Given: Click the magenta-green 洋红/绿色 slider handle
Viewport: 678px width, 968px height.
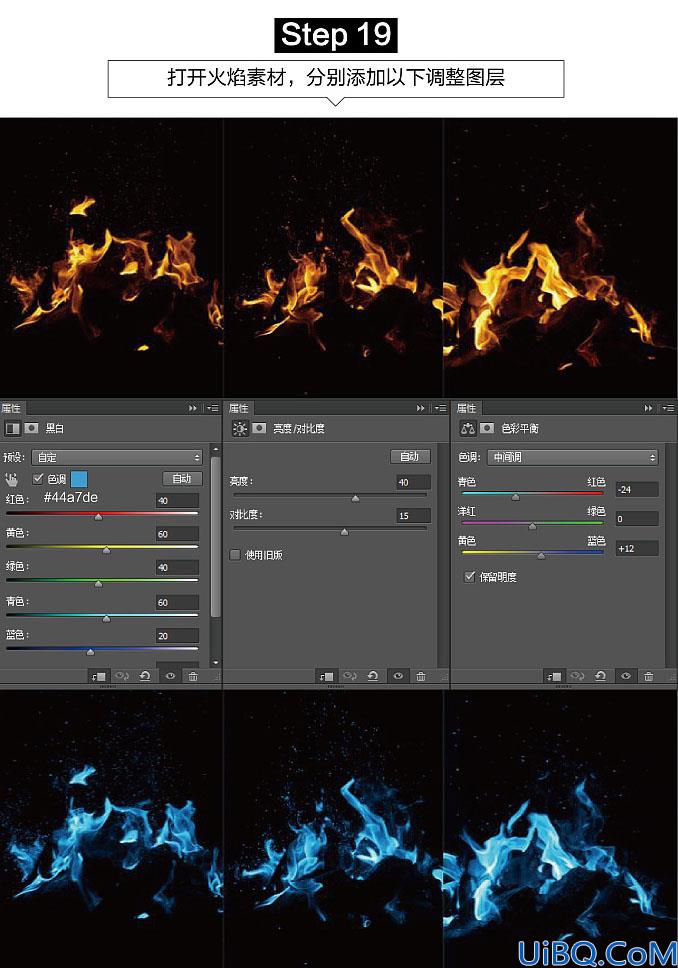Looking at the screenshot, I should click(532, 527).
